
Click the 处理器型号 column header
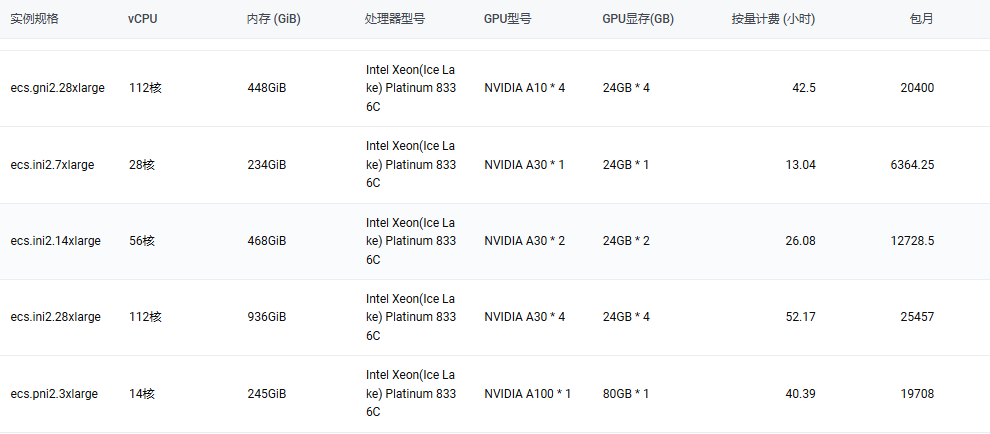(395, 19)
